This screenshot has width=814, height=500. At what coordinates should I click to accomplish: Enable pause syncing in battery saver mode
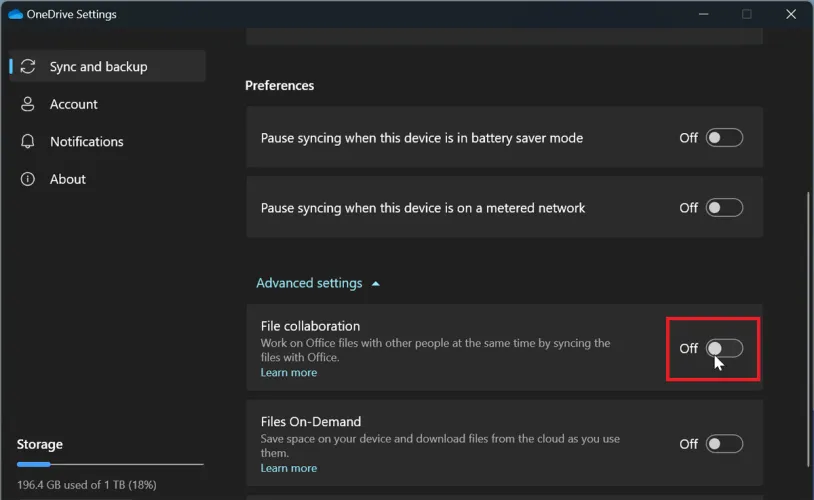[x=724, y=138]
